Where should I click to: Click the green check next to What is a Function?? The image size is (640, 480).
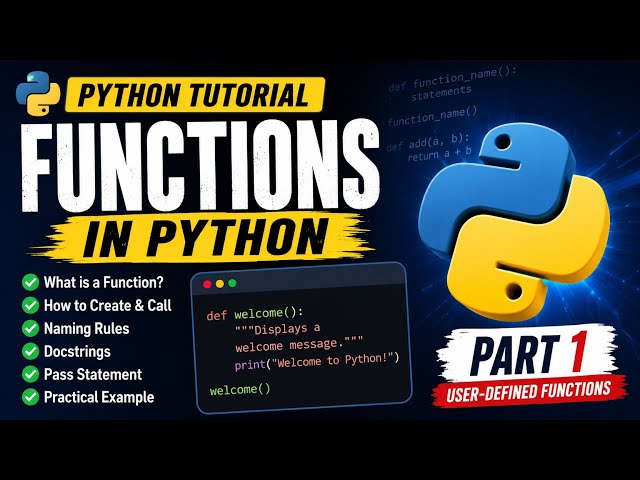point(30,282)
